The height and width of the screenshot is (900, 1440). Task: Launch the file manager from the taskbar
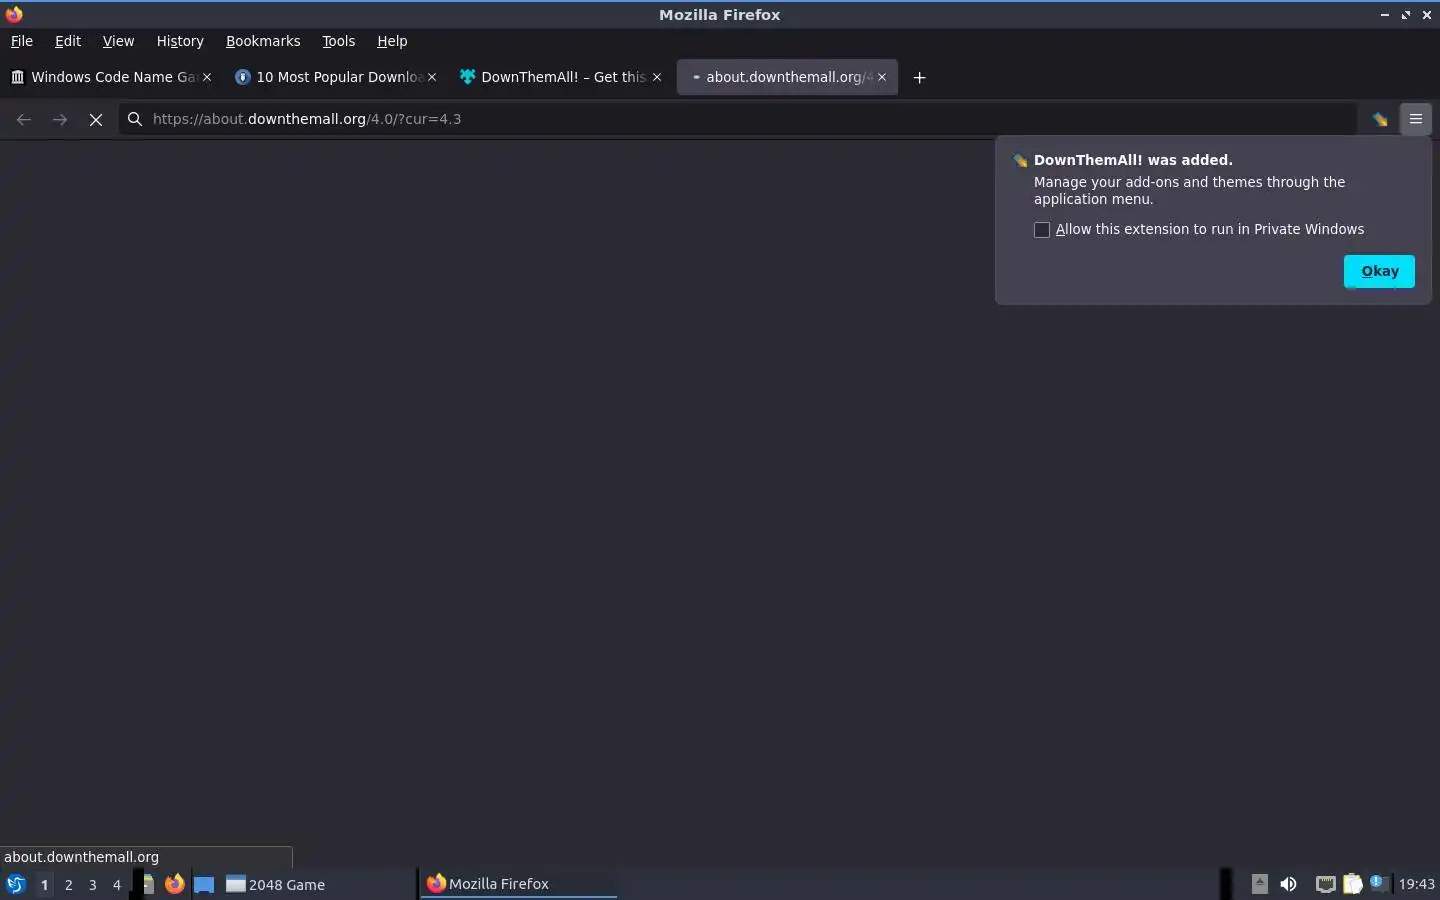click(x=147, y=884)
